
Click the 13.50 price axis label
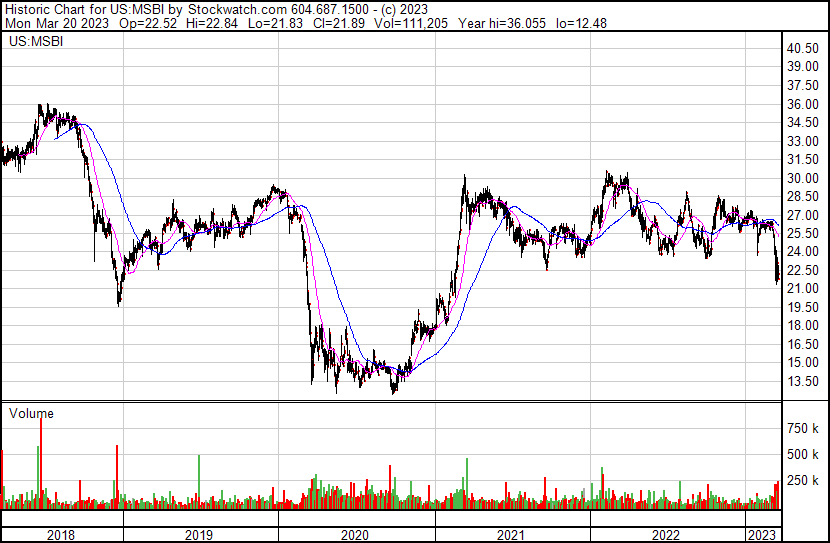point(804,381)
